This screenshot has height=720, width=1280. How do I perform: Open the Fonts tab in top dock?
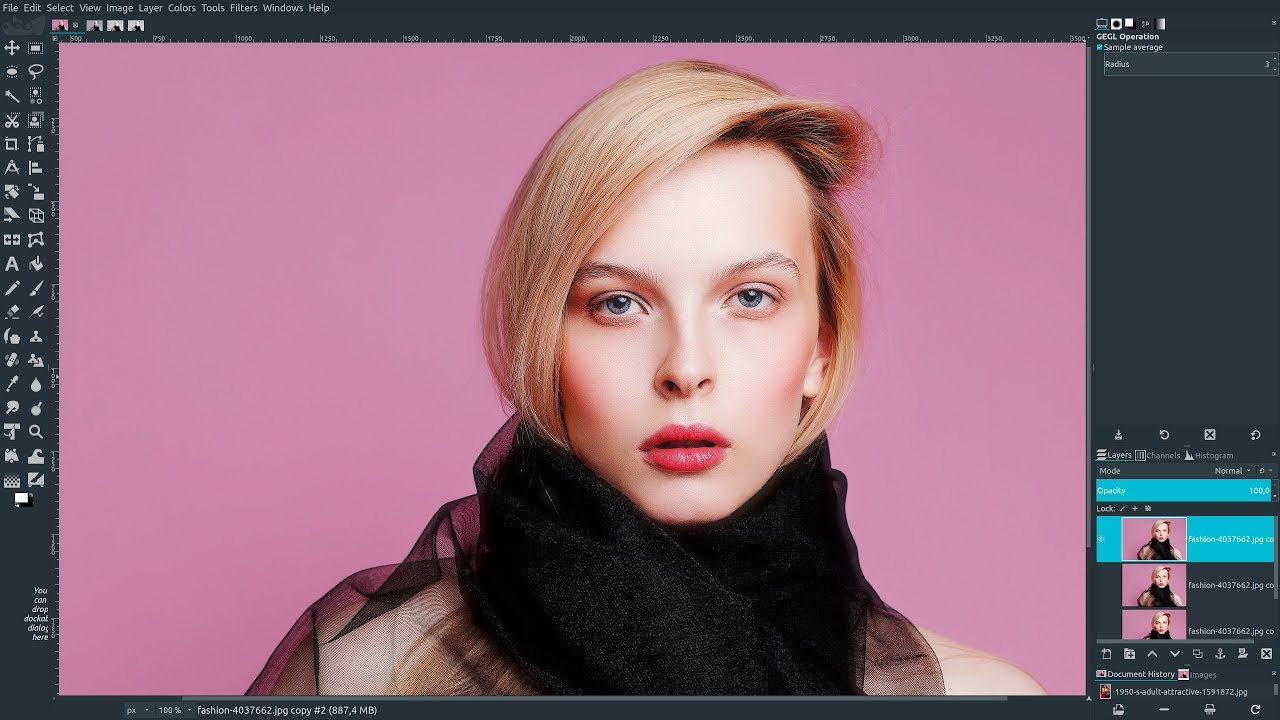(1145, 23)
